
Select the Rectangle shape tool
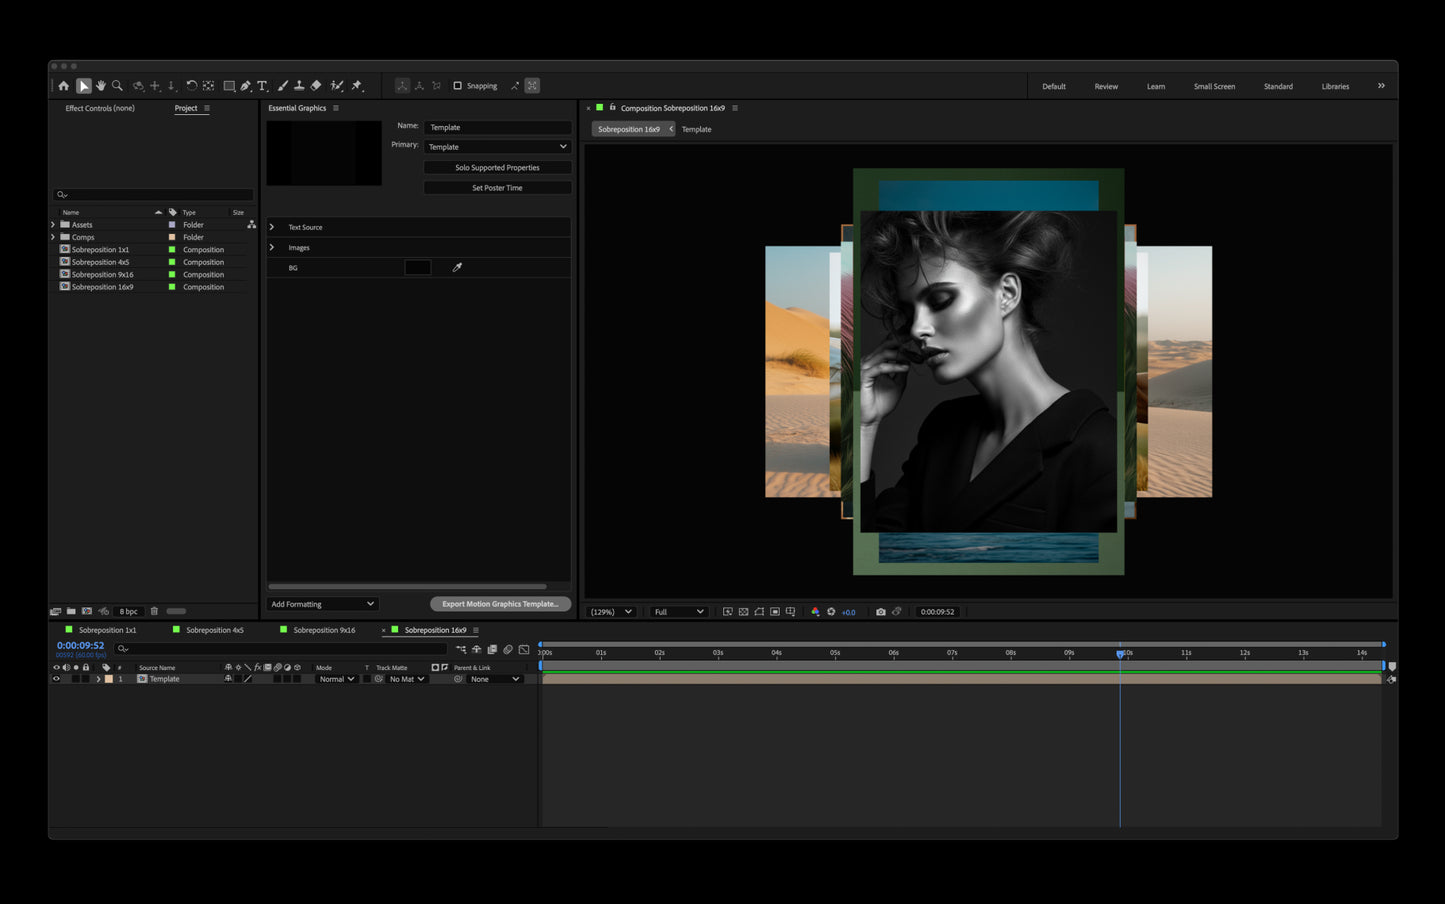coord(229,86)
